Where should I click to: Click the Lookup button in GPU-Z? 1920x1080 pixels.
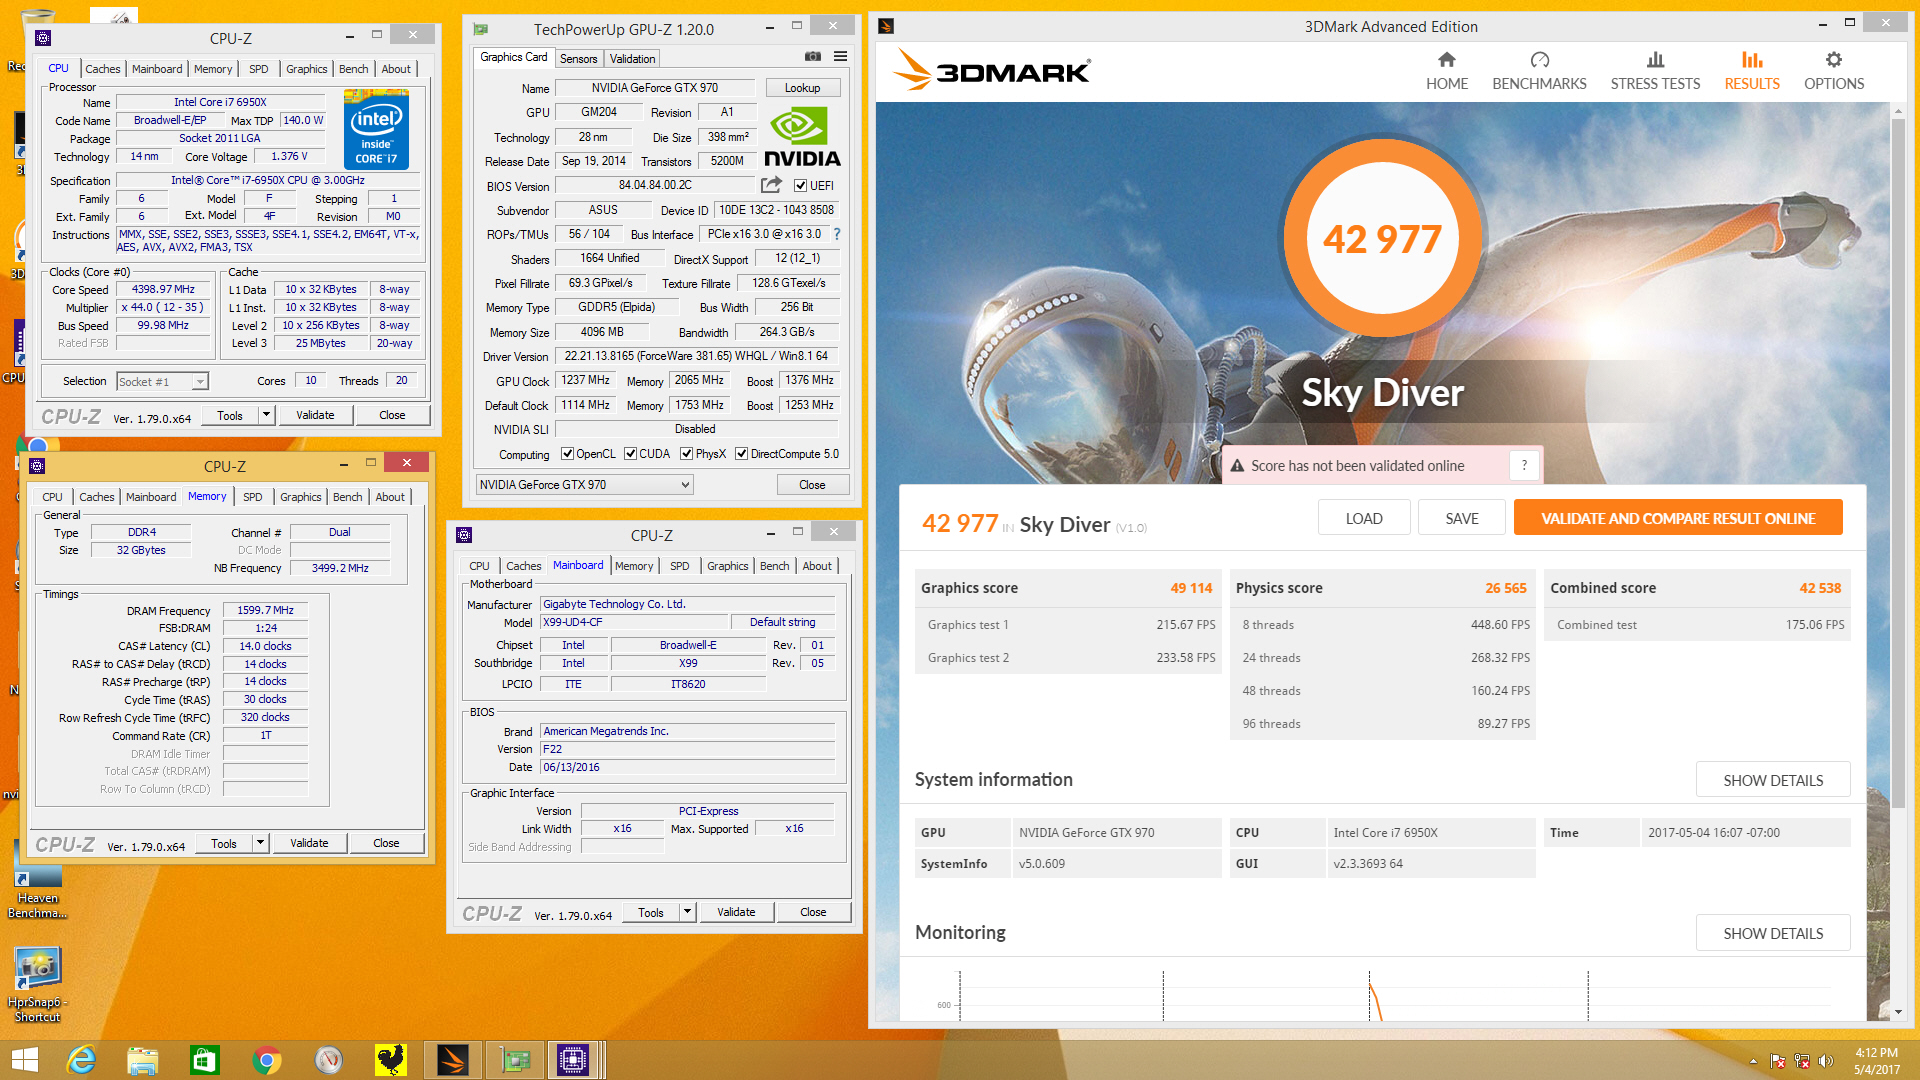tap(802, 88)
